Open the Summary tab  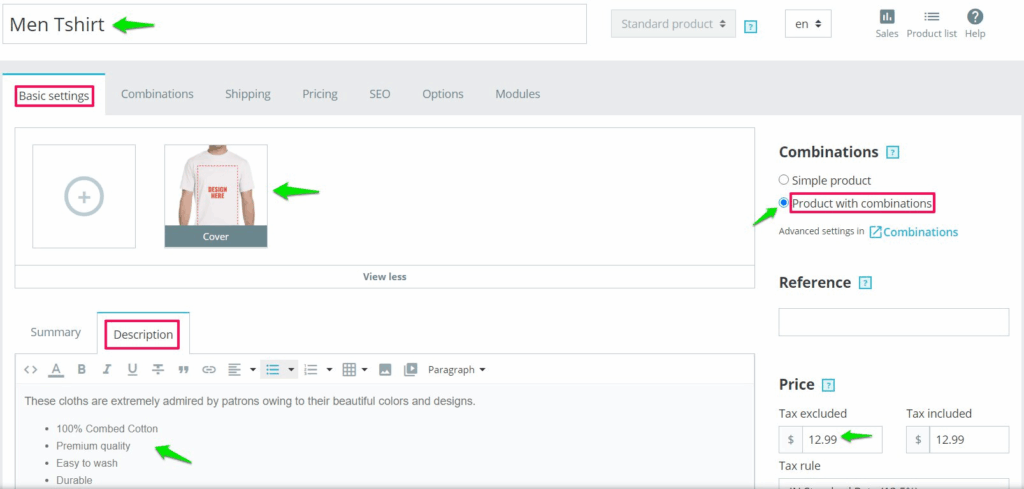(x=55, y=332)
